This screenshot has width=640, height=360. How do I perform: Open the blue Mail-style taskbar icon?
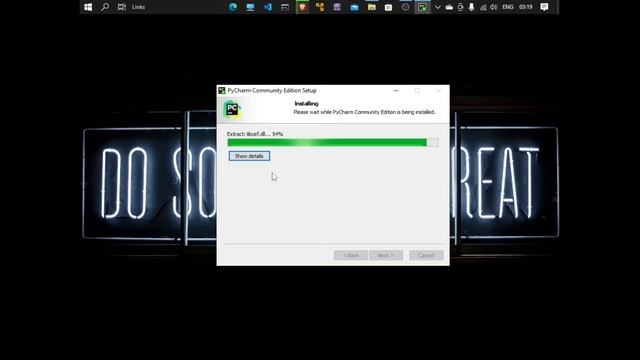(x=354, y=7)
